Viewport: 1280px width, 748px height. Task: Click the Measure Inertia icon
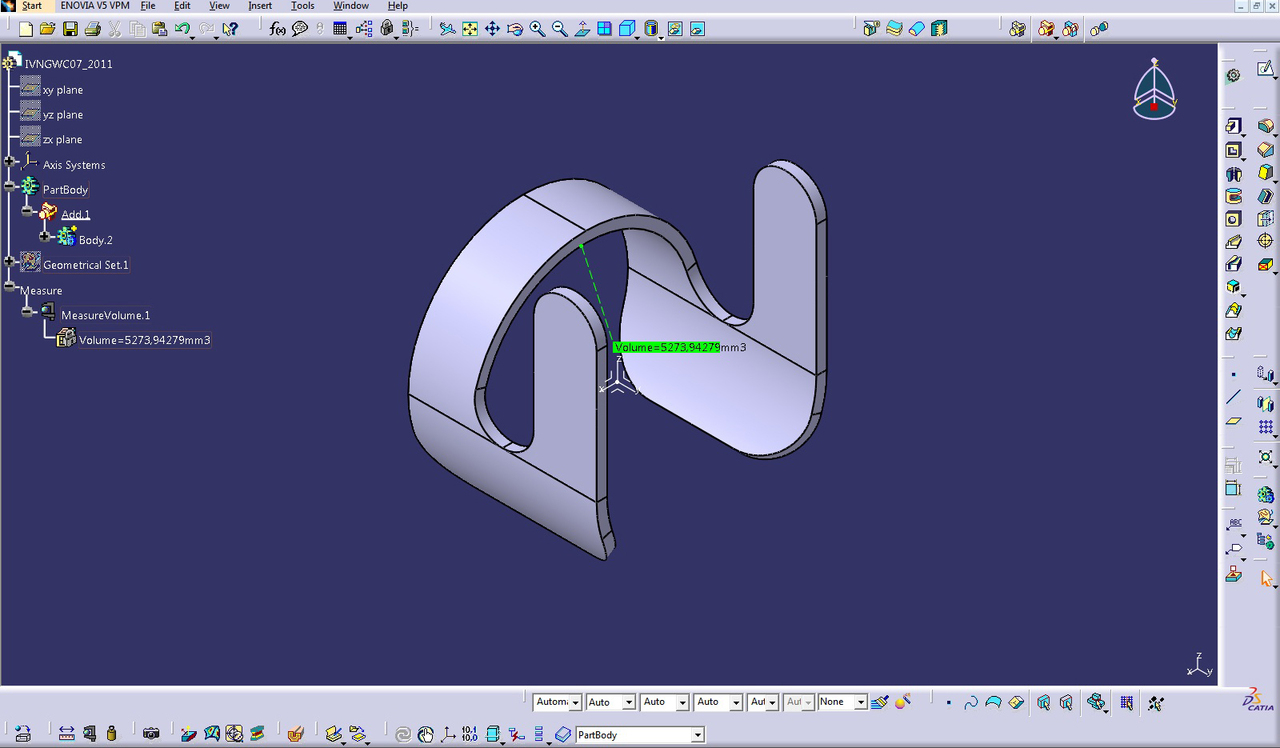click(x=111, y=734)
